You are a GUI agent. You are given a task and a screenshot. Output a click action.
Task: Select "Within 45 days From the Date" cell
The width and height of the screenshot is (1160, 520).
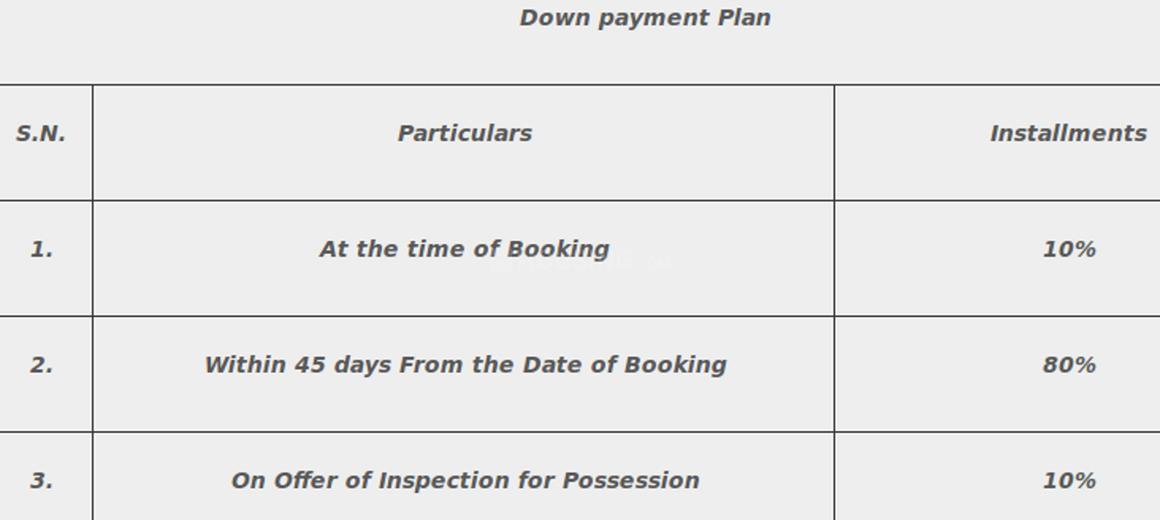pos(465,365)
